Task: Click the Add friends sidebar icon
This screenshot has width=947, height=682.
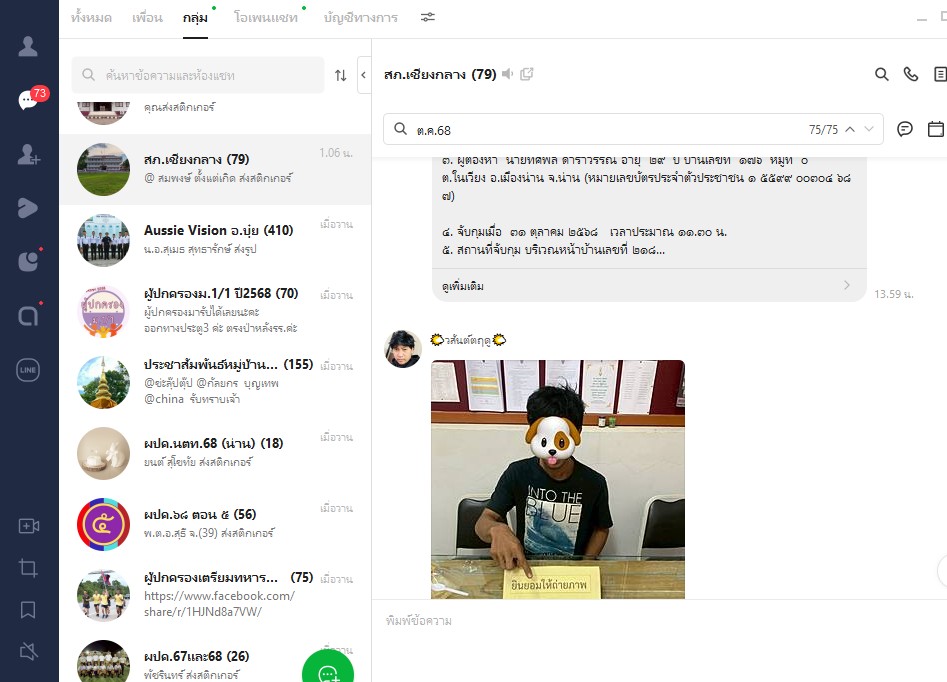Action: pos(28,154)
